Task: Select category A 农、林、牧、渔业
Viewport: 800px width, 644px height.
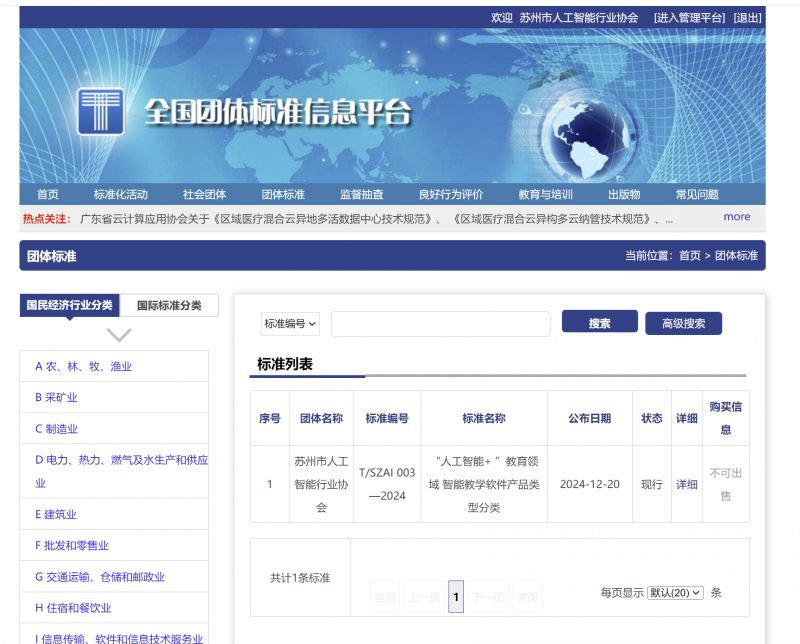Action: [84, 366]
